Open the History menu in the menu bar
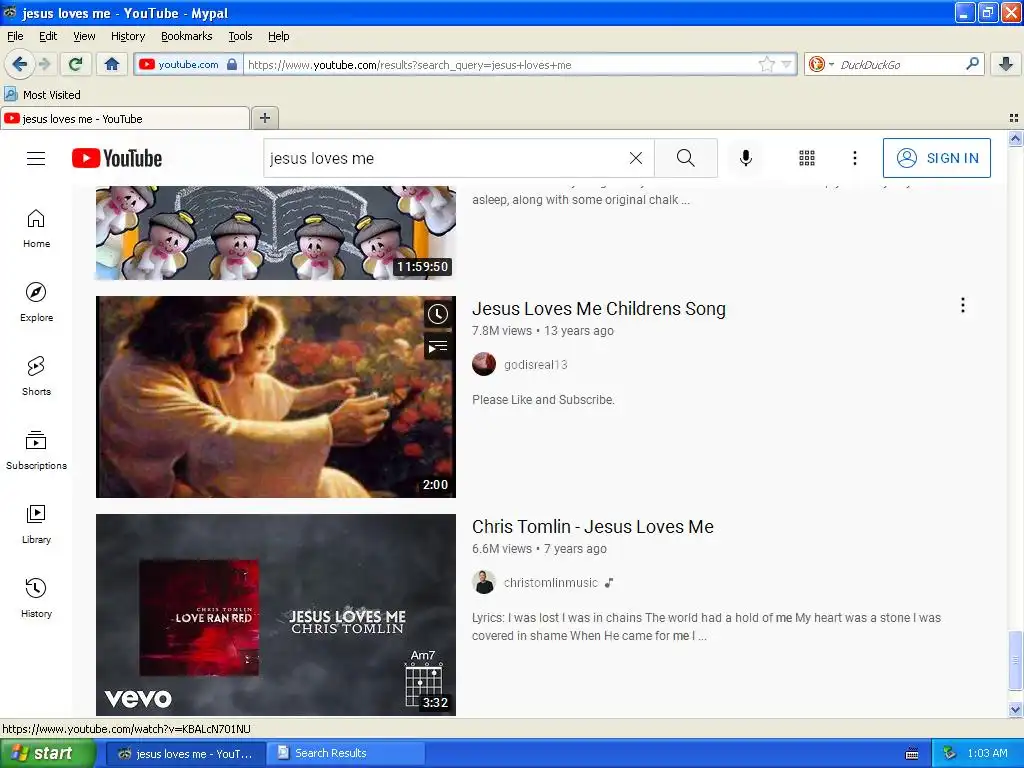Image resolution: width=1024 pixels, height=768 pixels. [x=127, y=36]
